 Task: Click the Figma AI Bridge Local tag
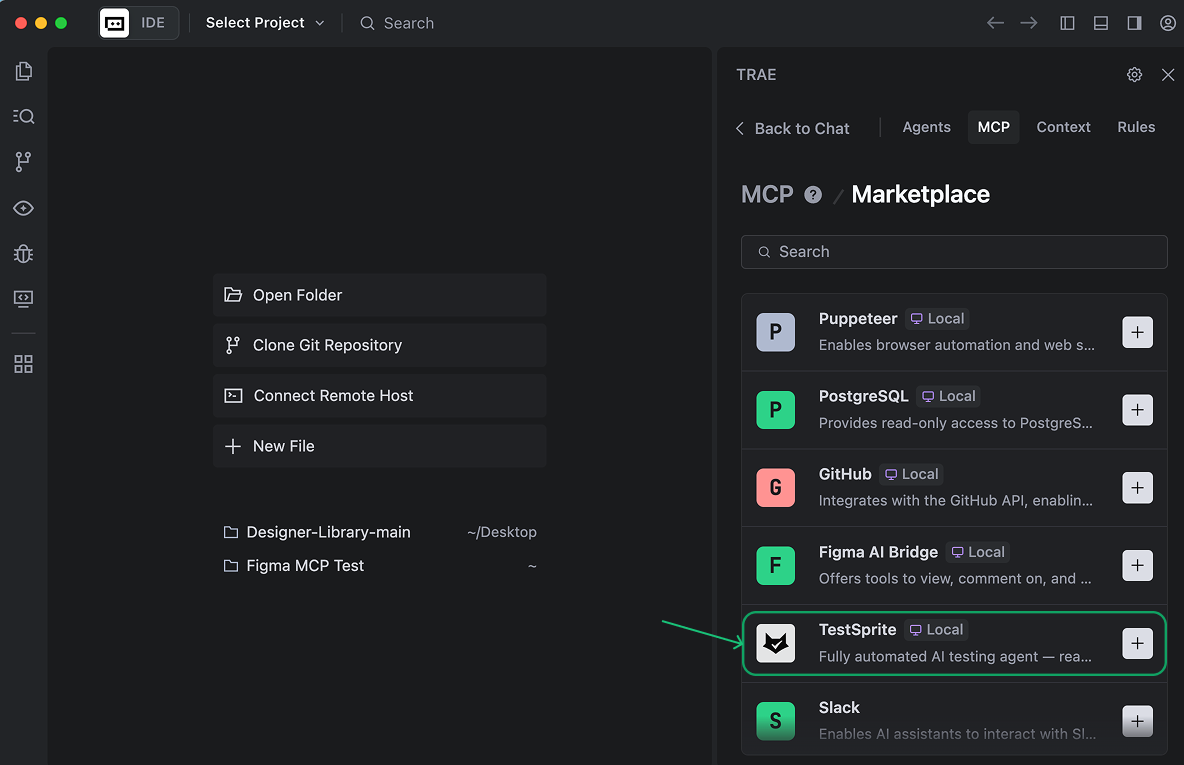pos(978,552)
